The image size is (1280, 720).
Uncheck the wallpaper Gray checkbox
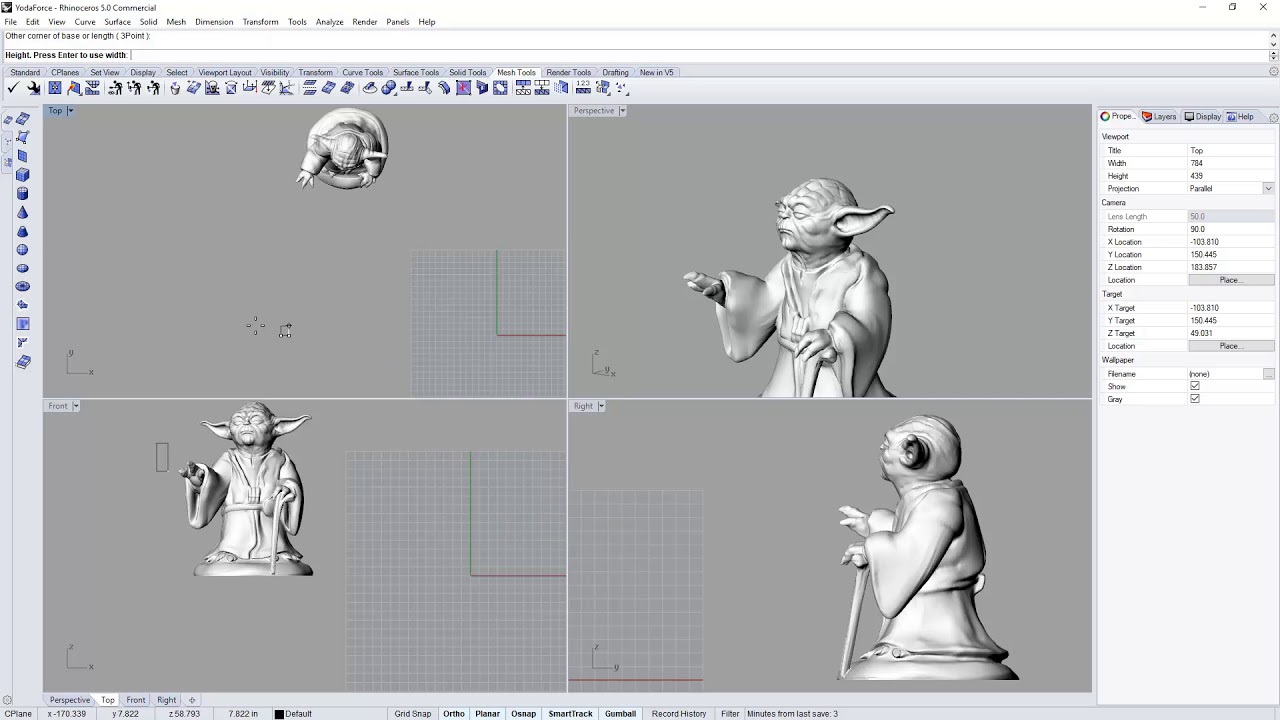[1195, 399]
